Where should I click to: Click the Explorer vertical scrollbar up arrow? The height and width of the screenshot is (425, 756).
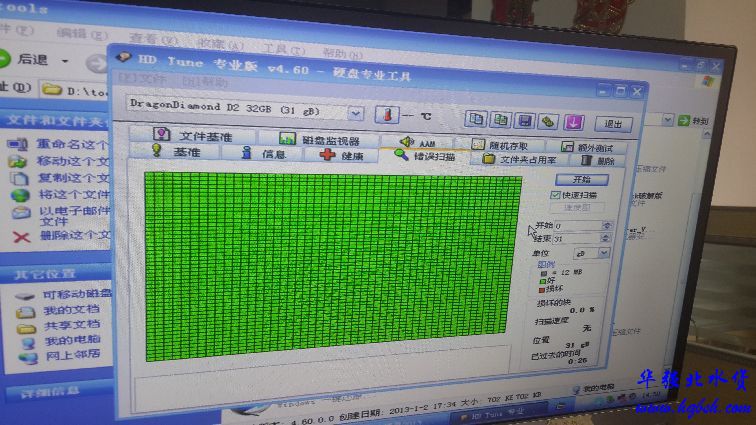[x=707, y=135]
